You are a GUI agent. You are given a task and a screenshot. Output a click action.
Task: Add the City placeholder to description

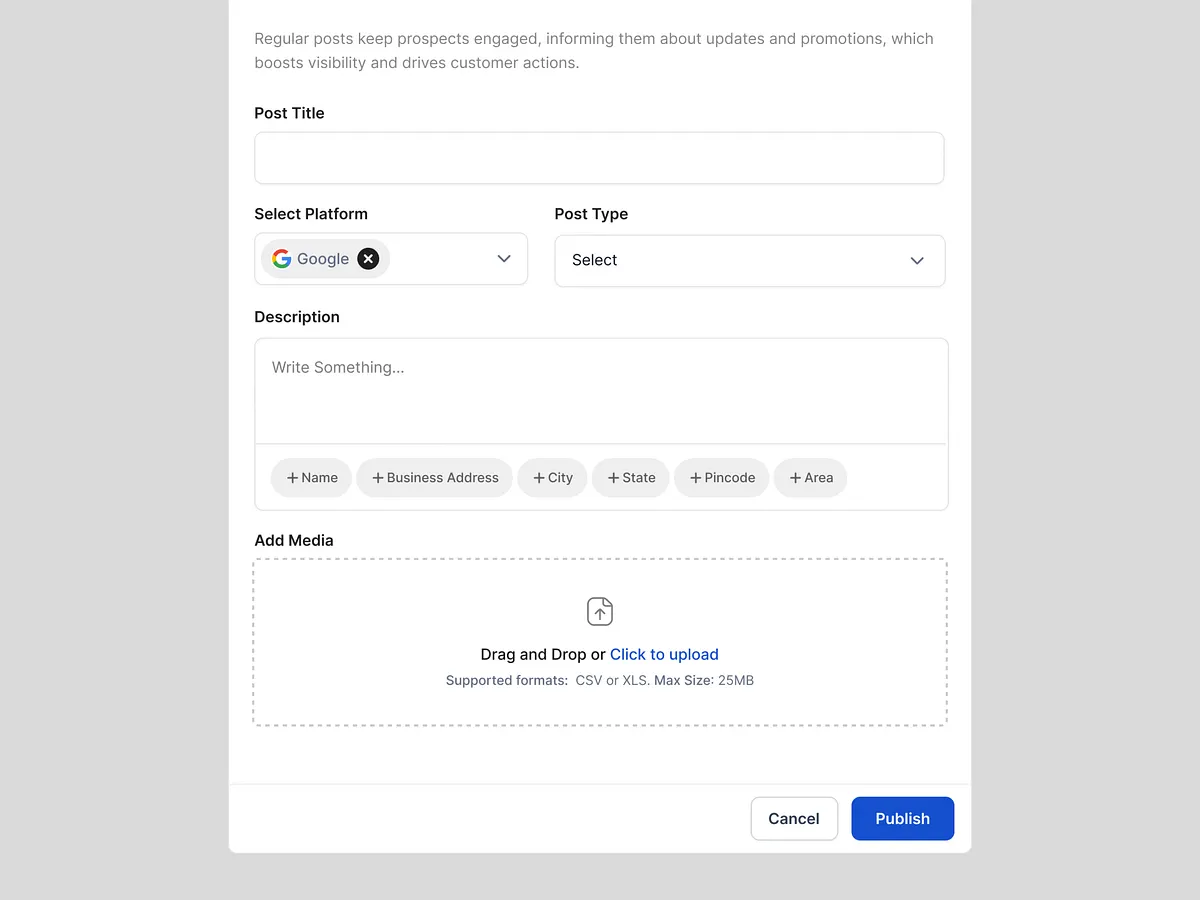pyautogui.click(x=552, y=478)
